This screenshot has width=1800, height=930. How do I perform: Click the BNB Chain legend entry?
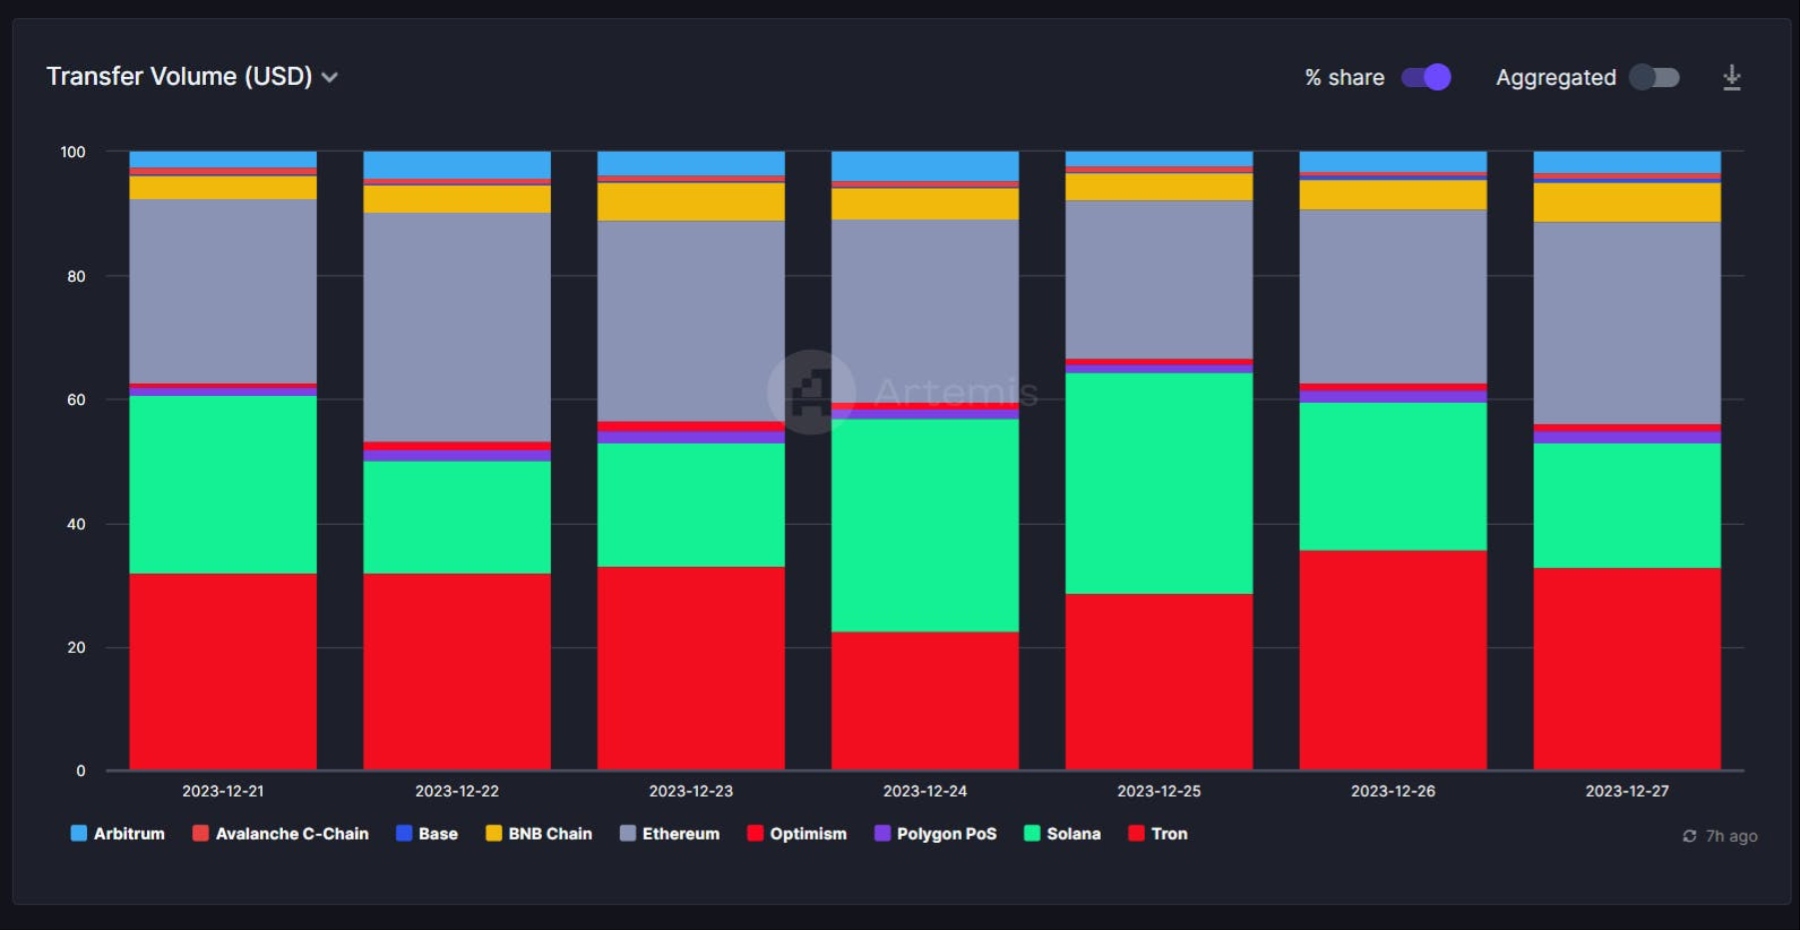click(x=539, y=833)
